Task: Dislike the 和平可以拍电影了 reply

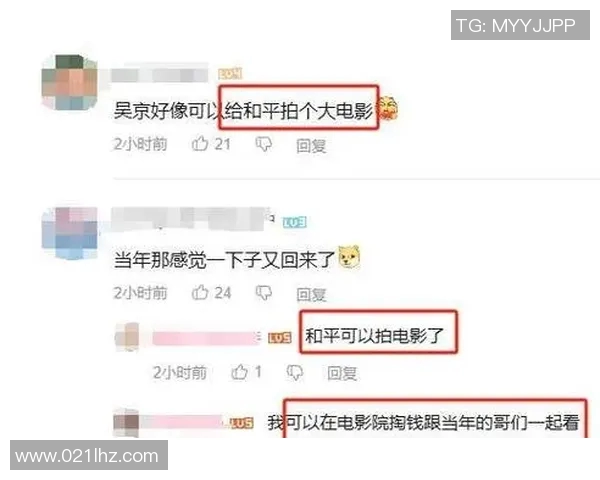Action: click(295, 372)
